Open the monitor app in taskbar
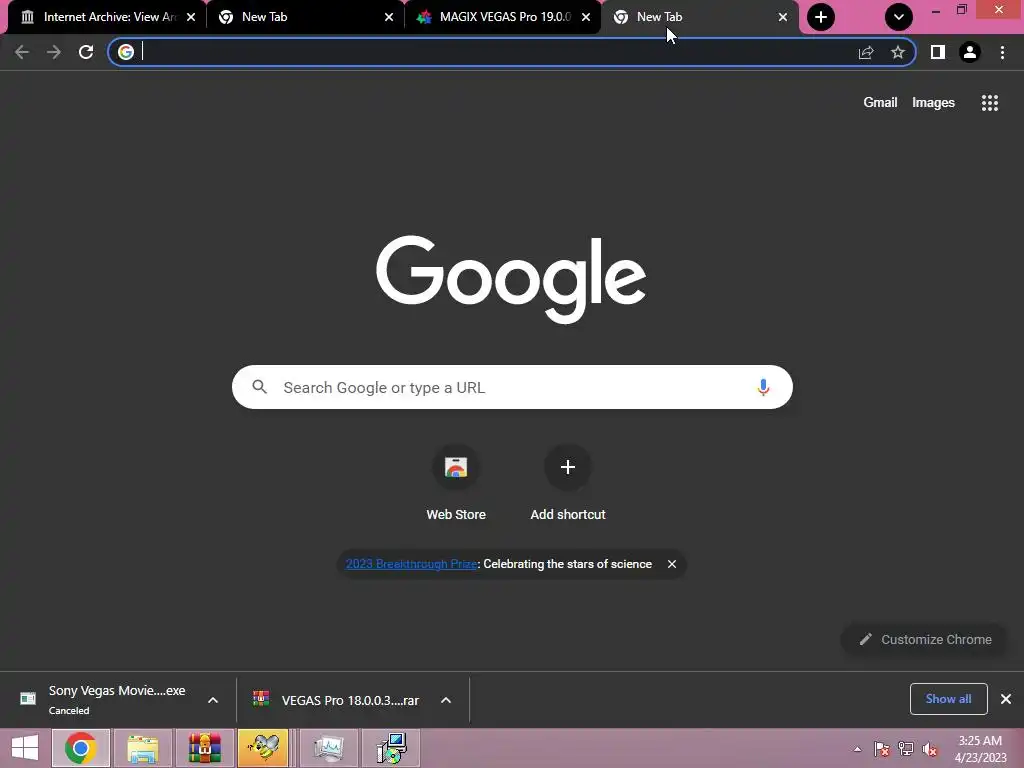Viewport: 1024px width, 768px height. 328,748
